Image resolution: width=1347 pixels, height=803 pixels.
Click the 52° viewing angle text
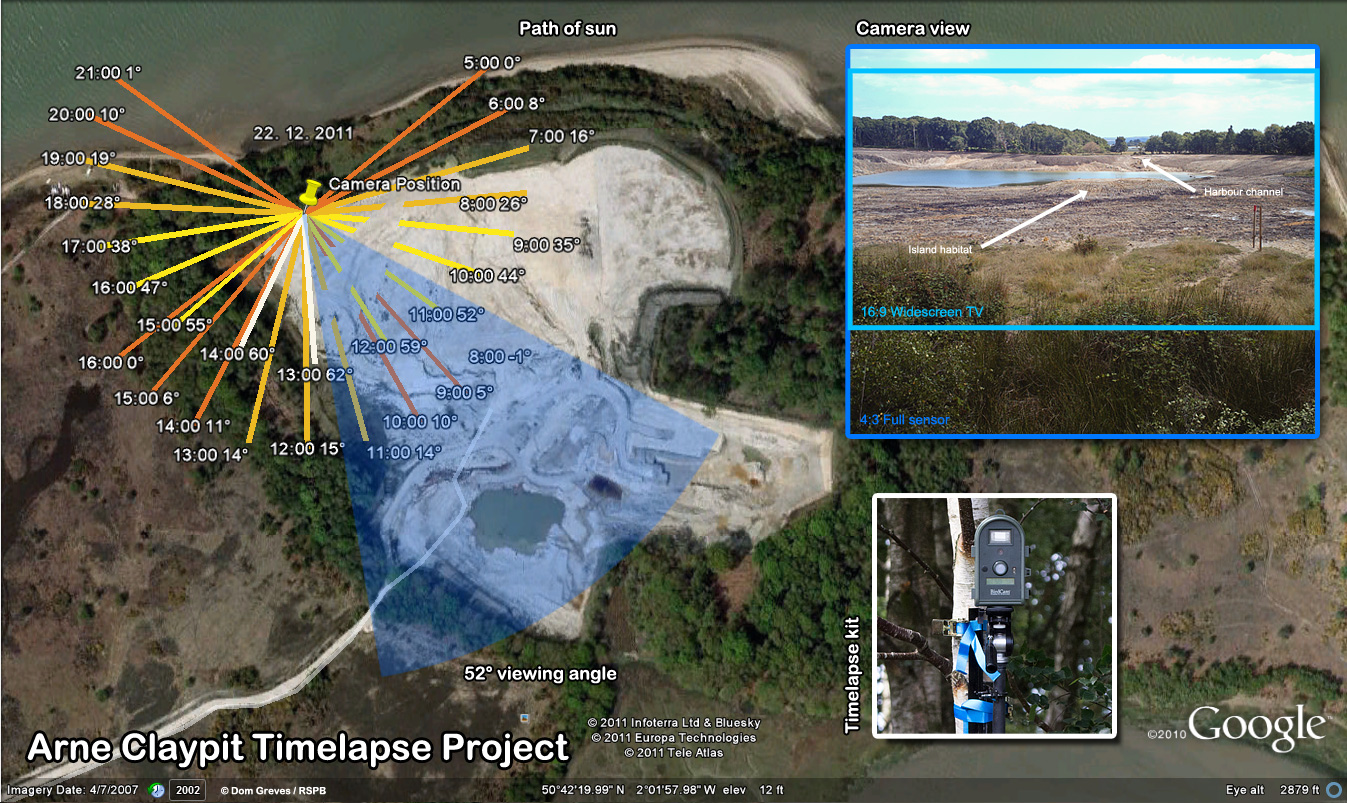(541, 673)
